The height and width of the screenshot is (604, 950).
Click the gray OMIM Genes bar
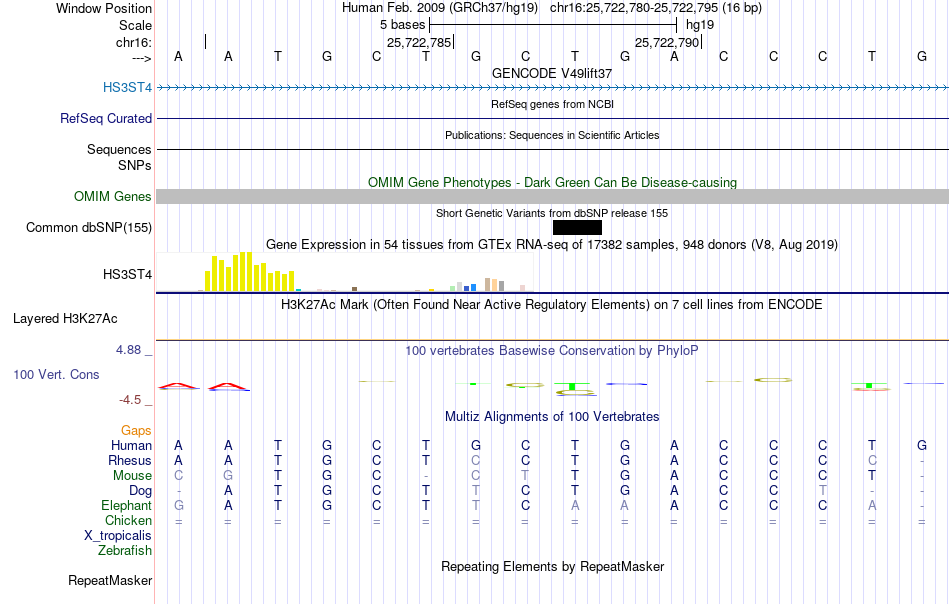click(x=553, y=196)
